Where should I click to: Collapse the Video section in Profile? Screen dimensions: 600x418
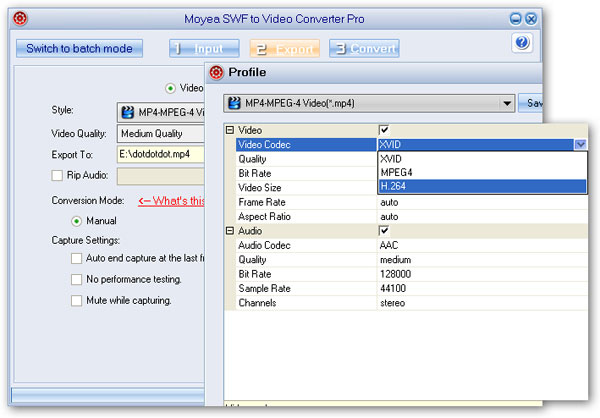(230, 130)
